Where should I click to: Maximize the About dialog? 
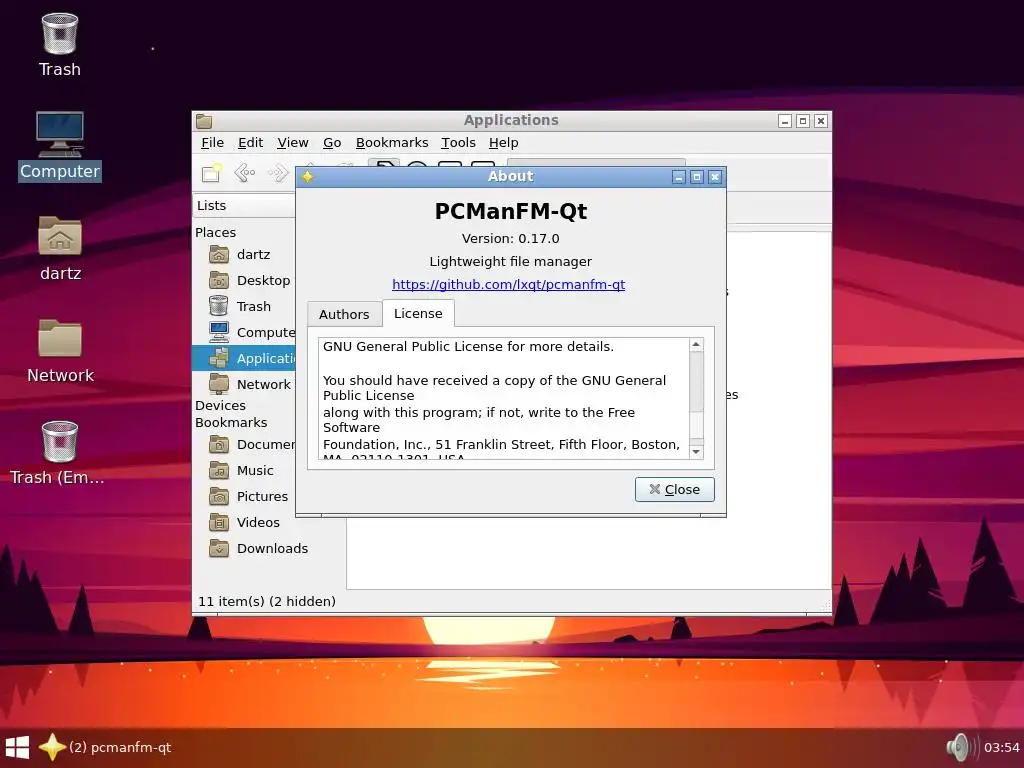(x=697, y=177)
